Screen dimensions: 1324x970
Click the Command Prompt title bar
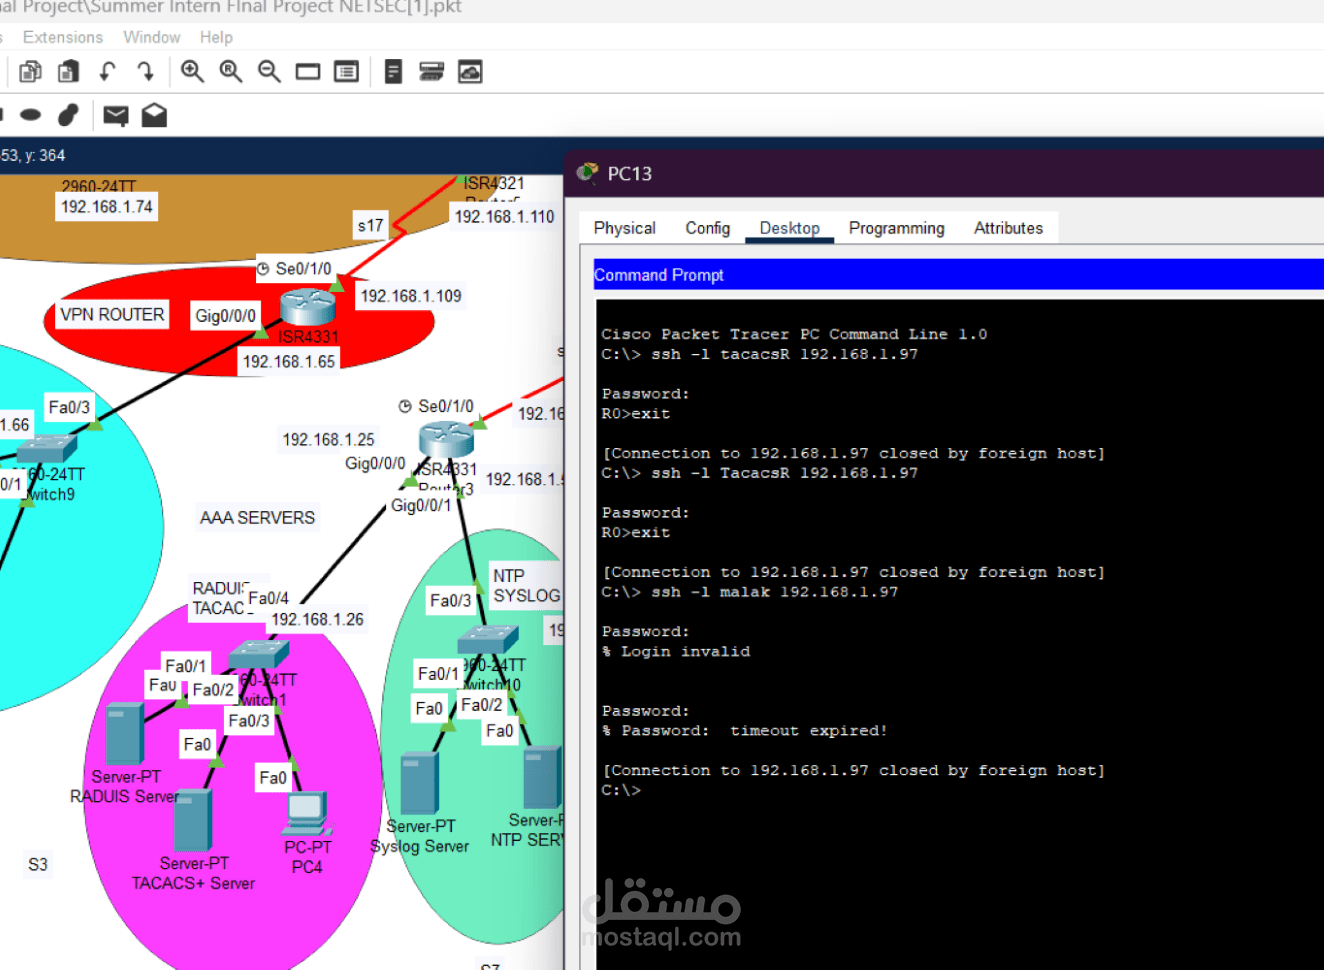(958, 274)
